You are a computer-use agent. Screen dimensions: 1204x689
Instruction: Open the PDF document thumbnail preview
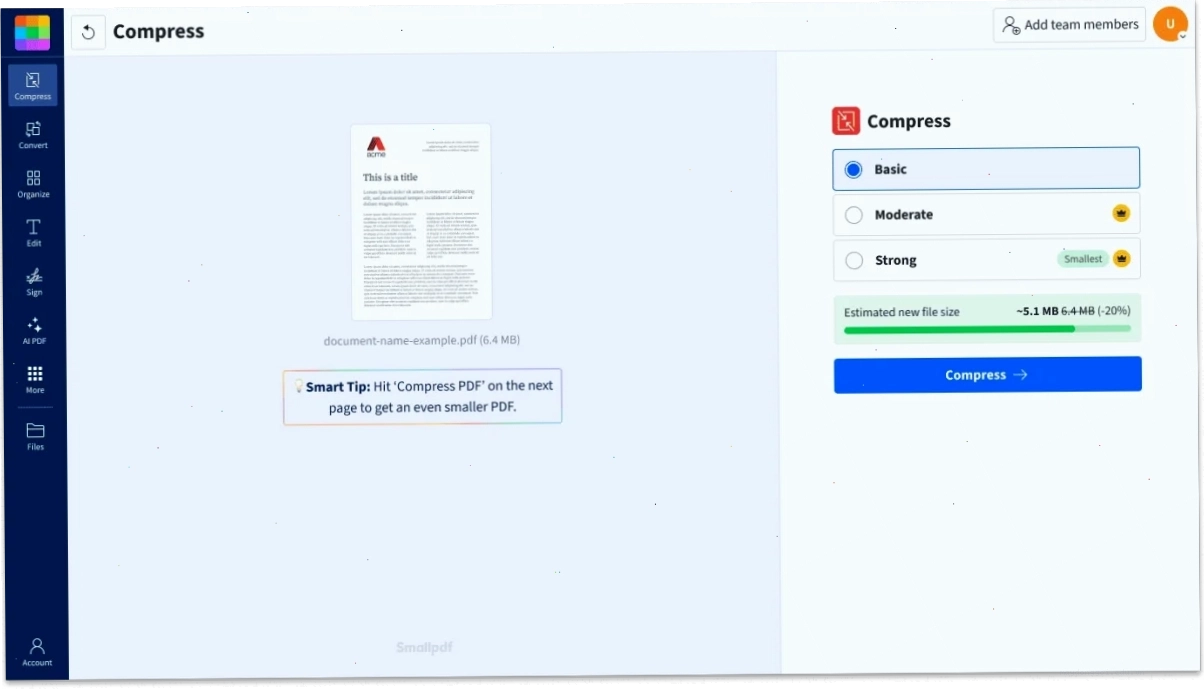tap(421, 222)
